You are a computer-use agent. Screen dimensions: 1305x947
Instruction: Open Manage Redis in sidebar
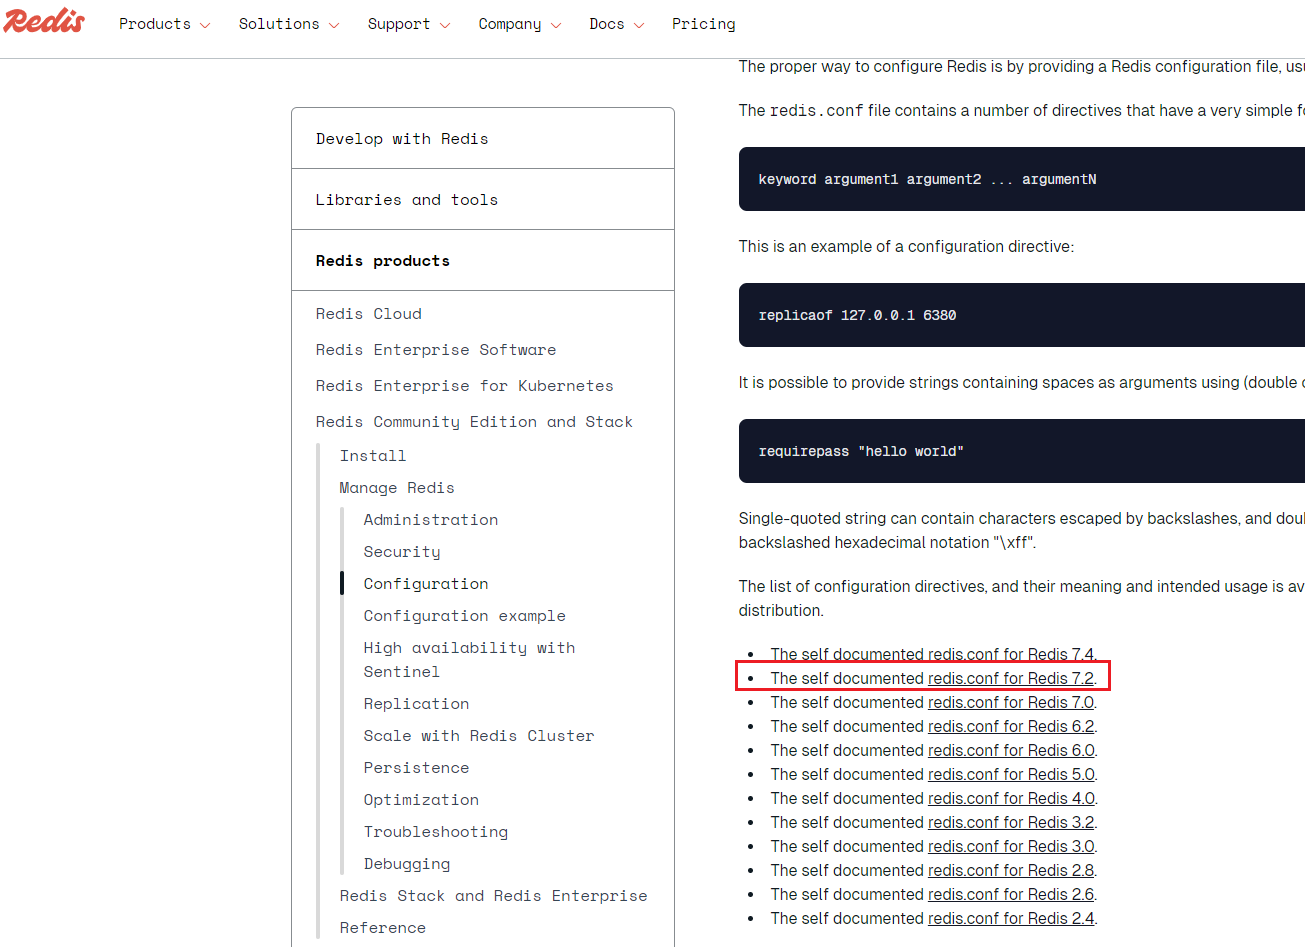click(397, 488)
